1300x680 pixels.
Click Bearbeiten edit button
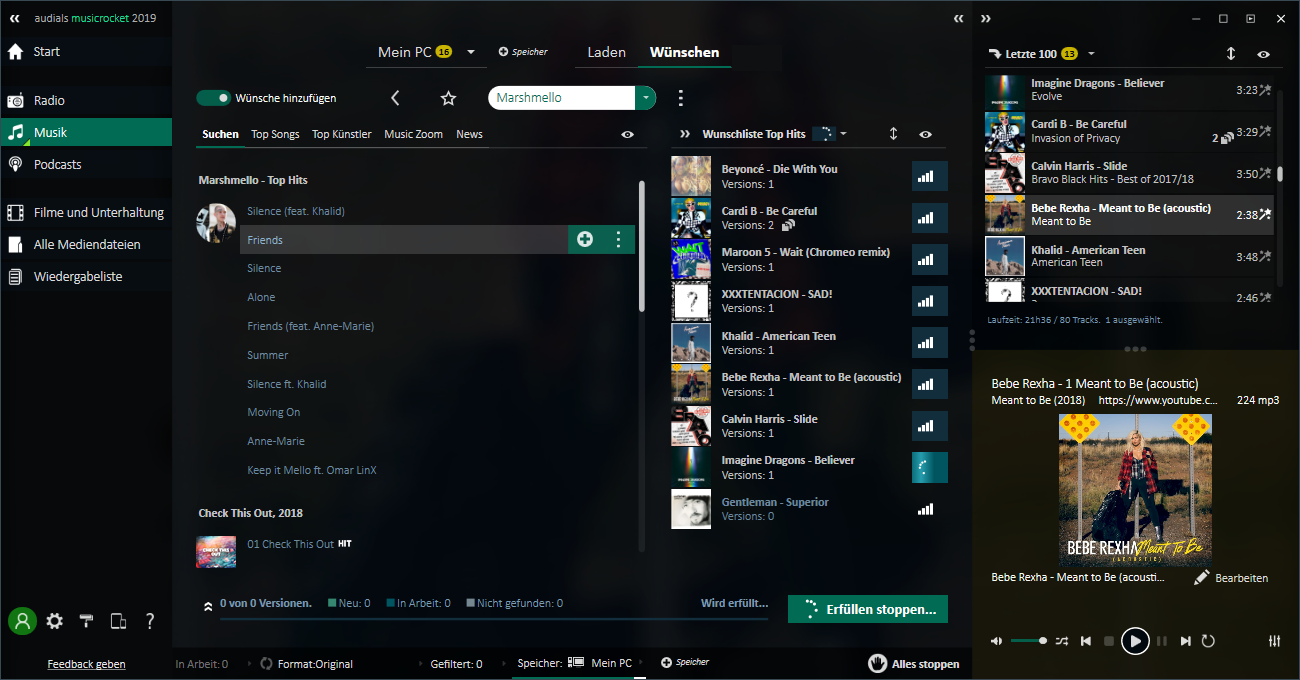1231,578
